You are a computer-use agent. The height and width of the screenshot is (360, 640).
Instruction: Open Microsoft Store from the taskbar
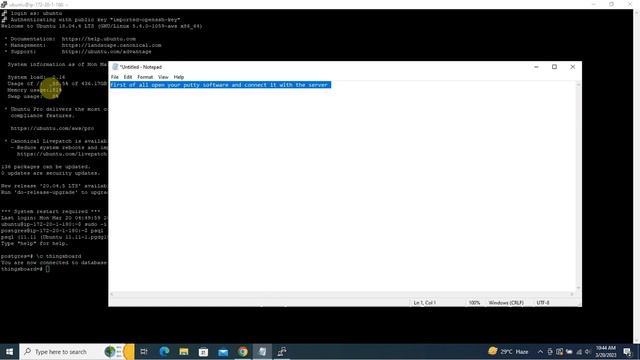pyautogui.click(x=203, y=351)
